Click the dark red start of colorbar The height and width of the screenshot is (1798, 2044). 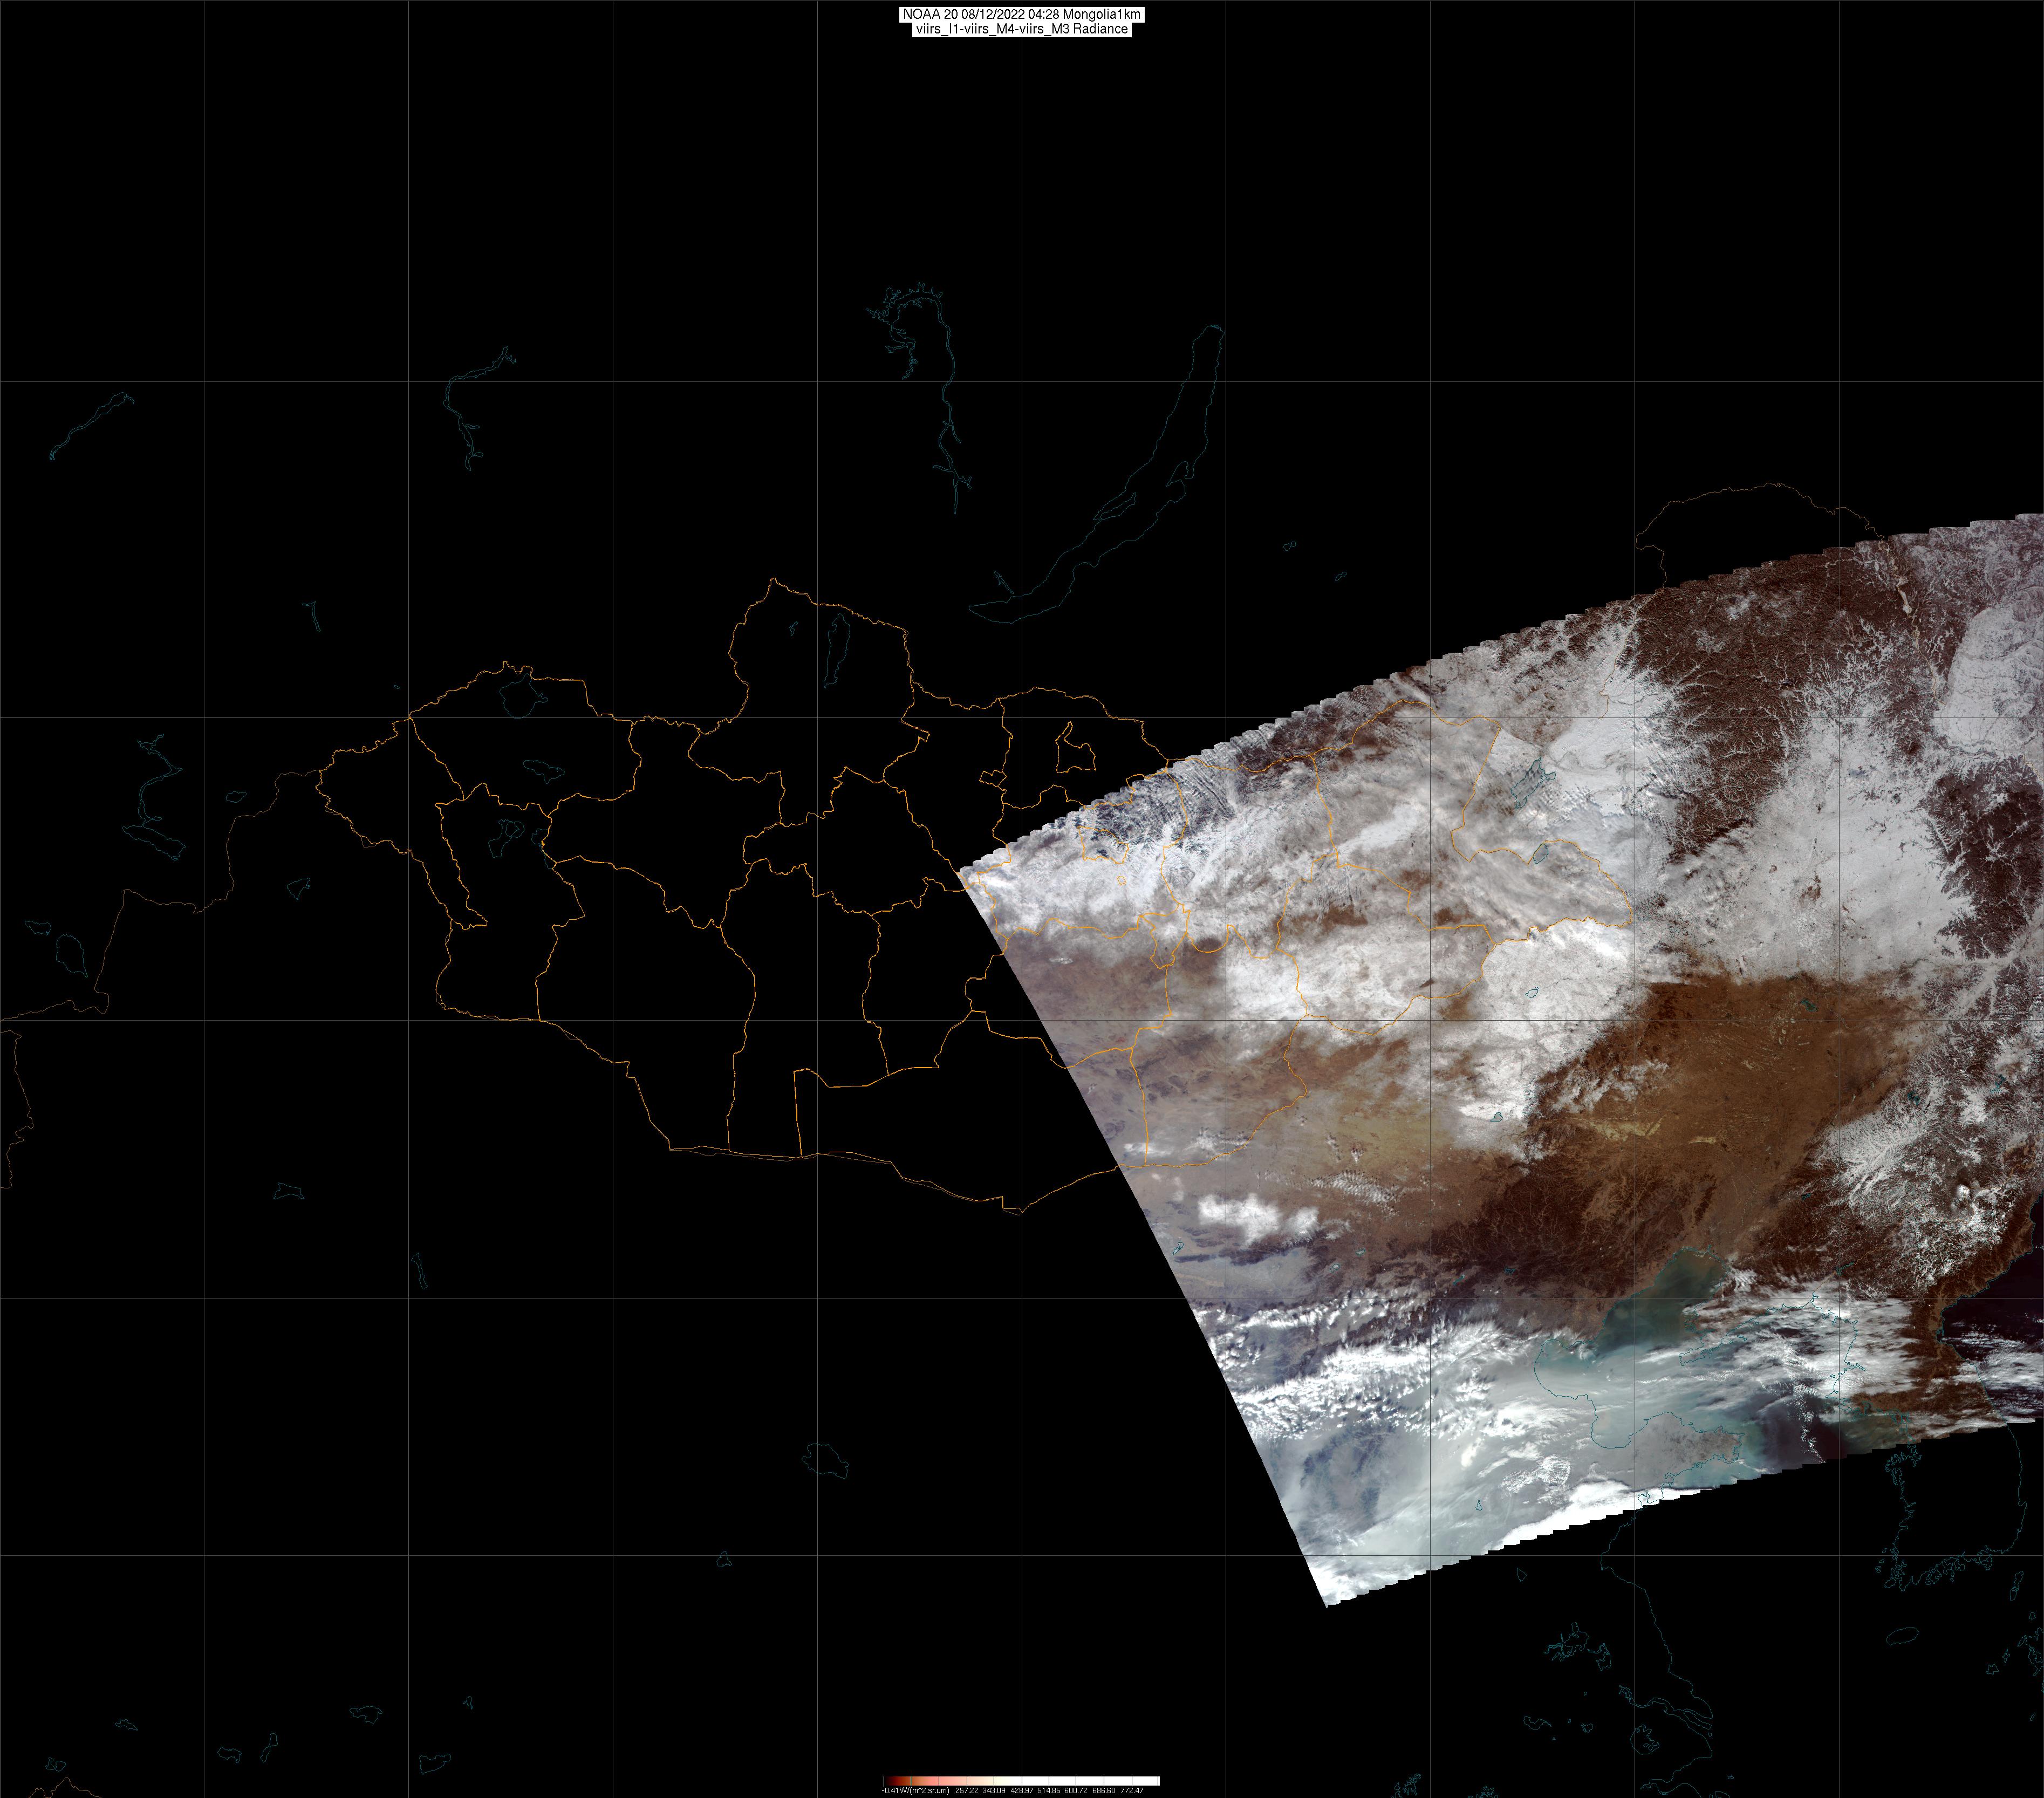(x=889, y=1781)
